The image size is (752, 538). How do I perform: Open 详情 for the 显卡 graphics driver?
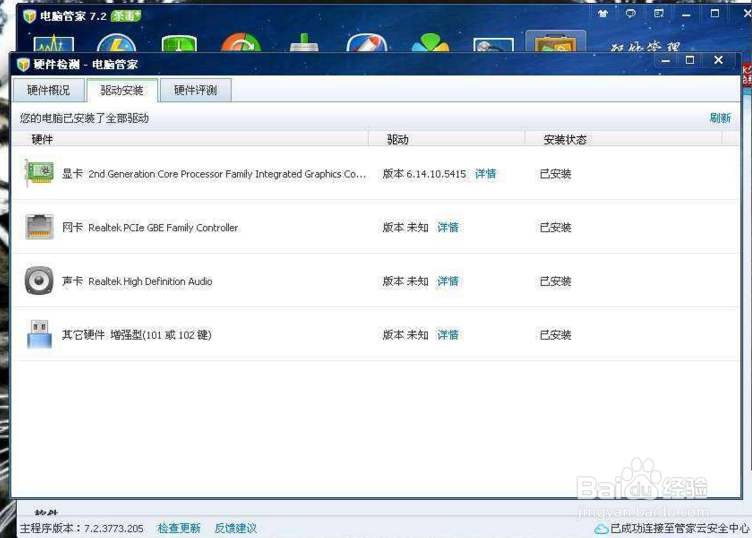coord(485,174)
